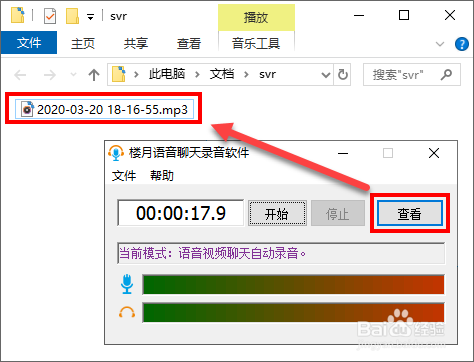Screen dimensions: 474x362
Task: Switch to the 主页 ribbon tab
Action: tap(83, 43)
